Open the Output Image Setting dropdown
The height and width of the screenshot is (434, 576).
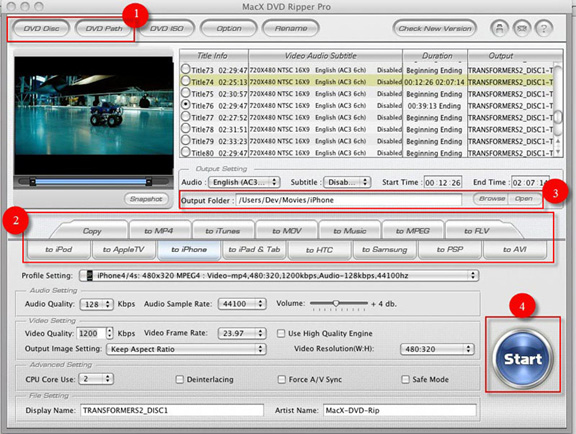pyautogui.click(x=186, y=349)
